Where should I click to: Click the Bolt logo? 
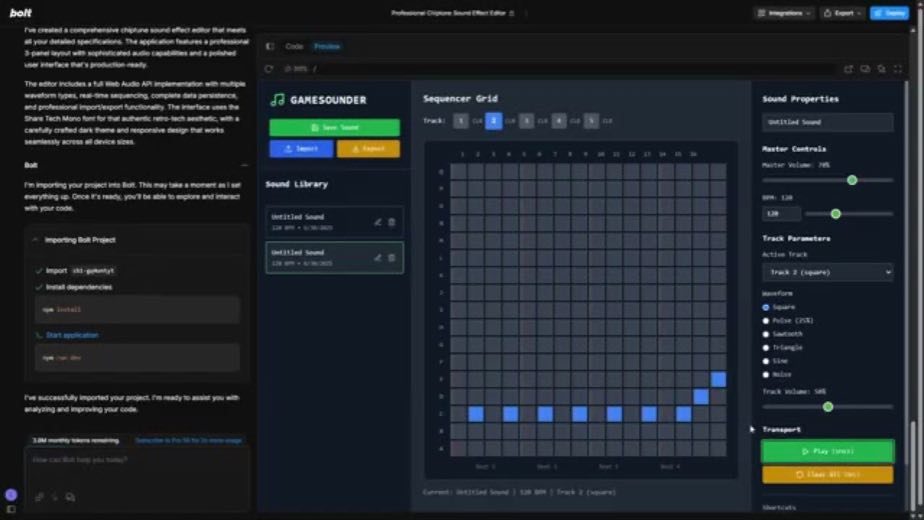coord(21,12)
